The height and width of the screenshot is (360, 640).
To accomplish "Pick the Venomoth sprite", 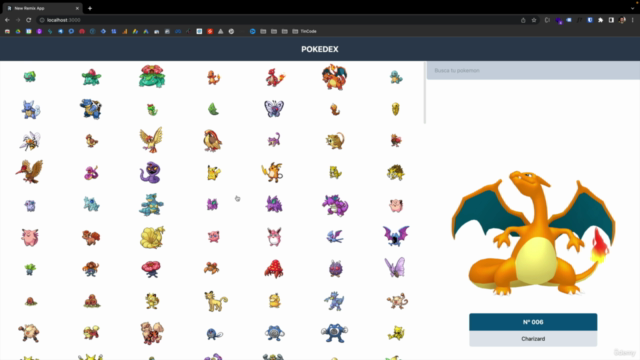I will click(x=395, y=268).
